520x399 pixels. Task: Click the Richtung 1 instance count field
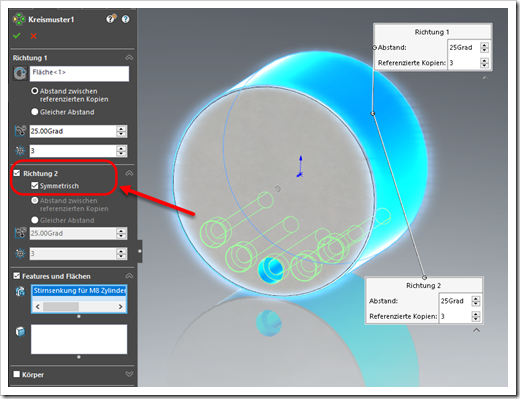coord(73,151)
